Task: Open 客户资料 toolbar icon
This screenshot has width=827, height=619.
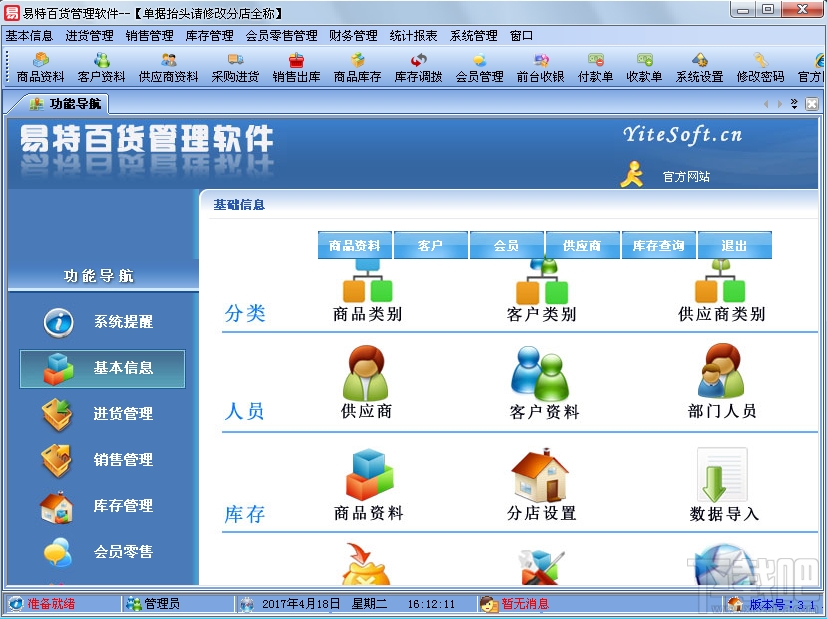Action: 101,68
